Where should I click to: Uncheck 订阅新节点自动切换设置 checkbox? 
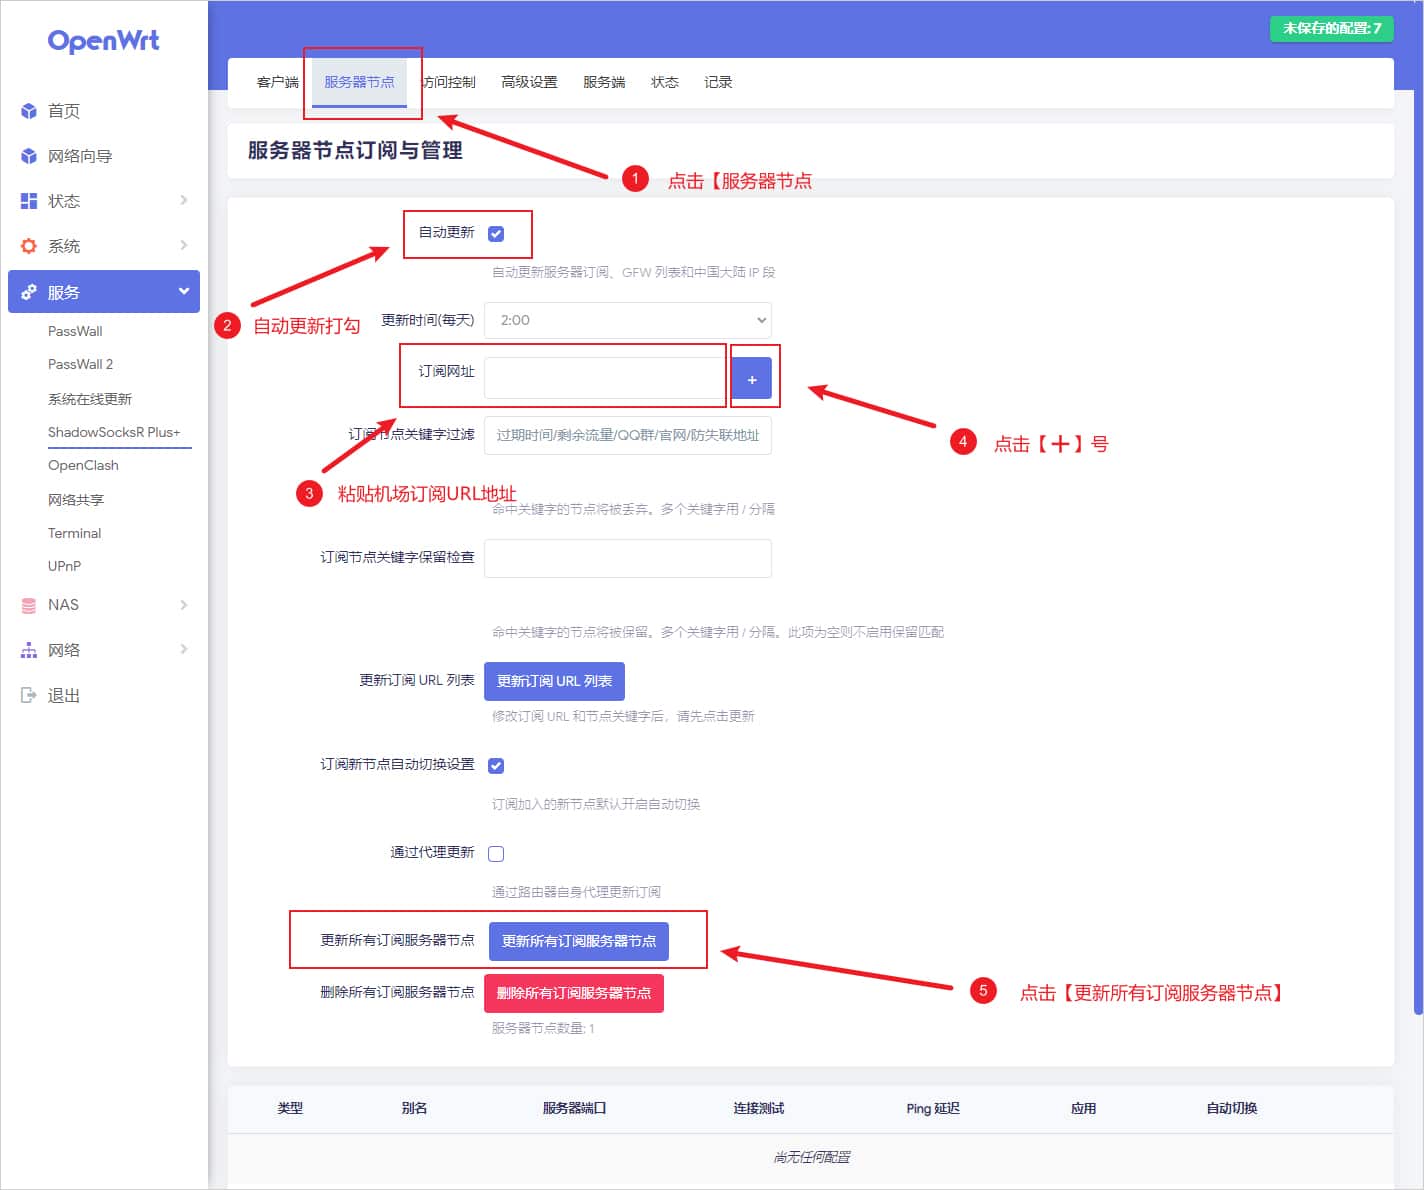tap(496, 766)
